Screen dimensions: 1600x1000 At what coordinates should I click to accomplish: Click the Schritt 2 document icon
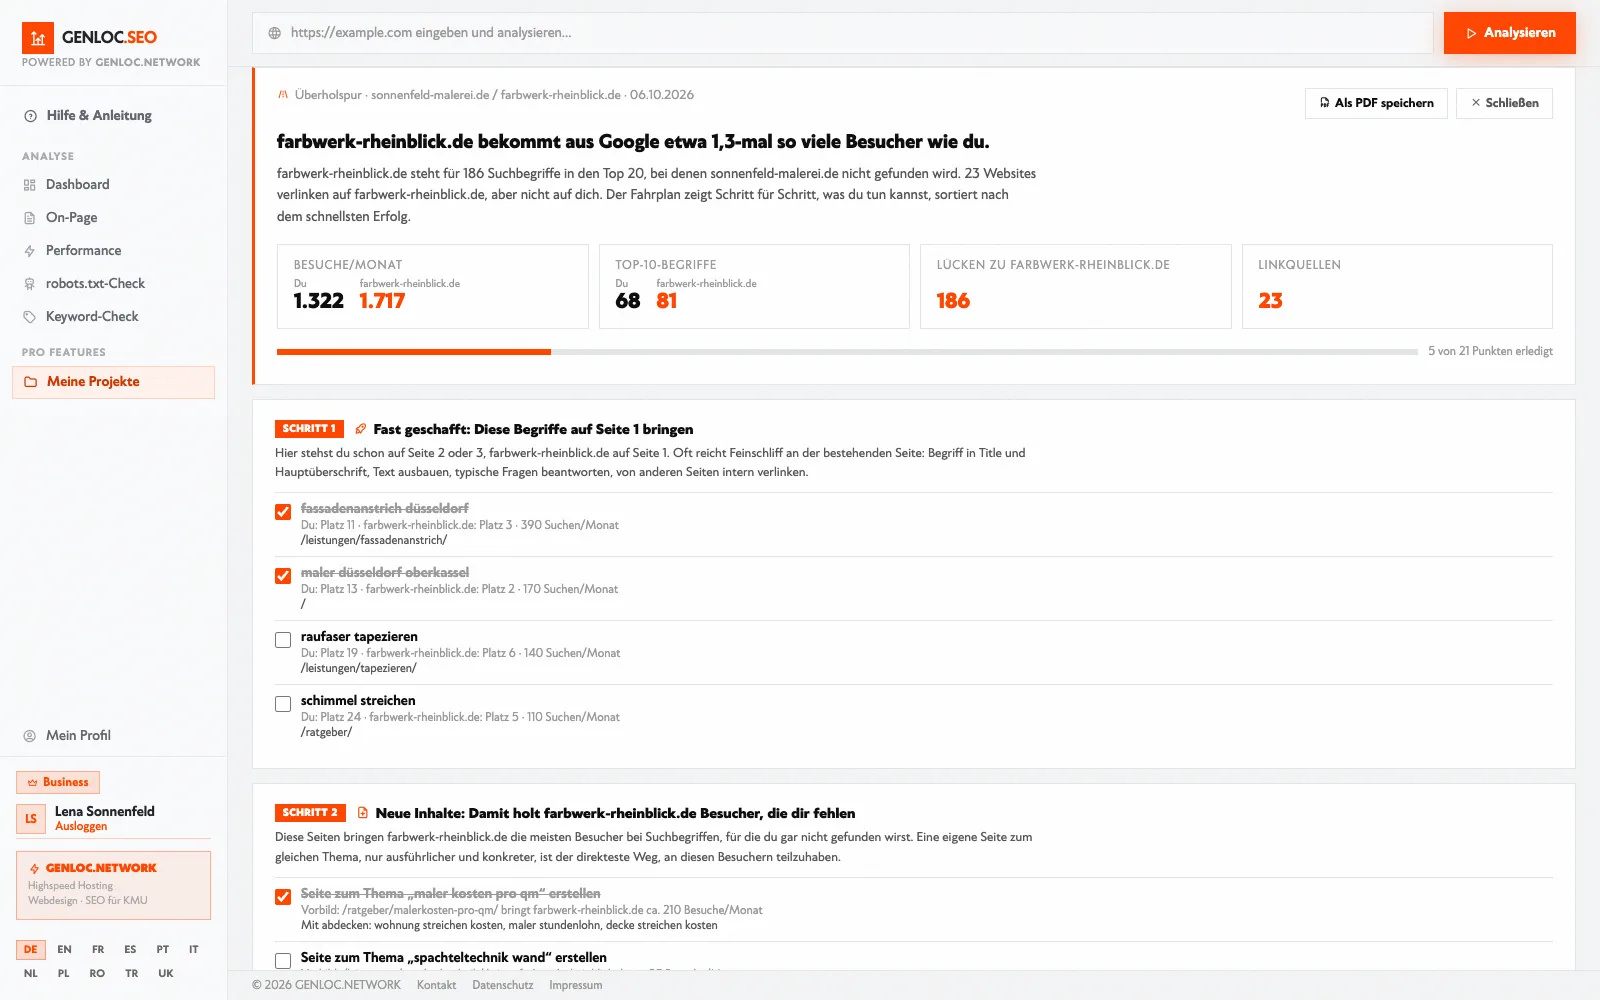(363, 813)
